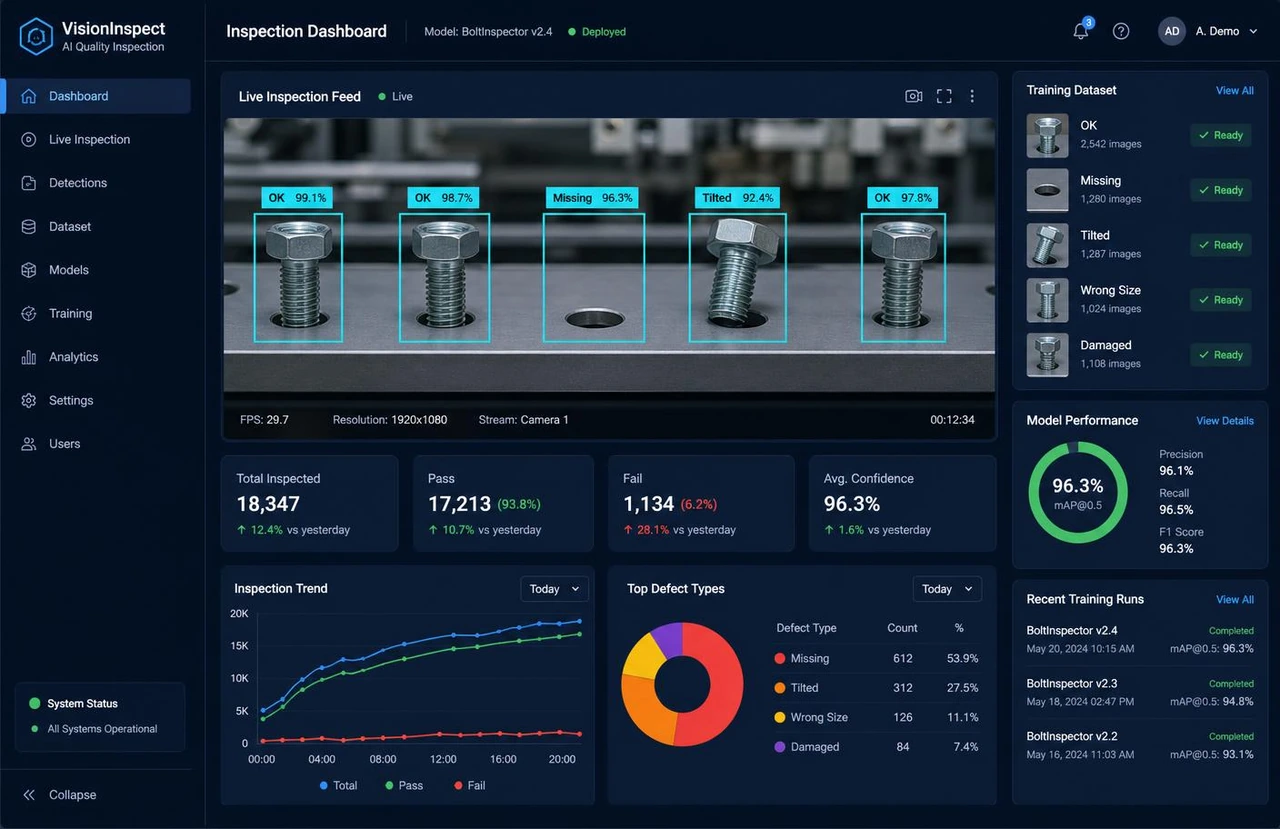1280x829 pixels.
Task: Click the orange Tilted legend swatch
Action: coord(780,688)
